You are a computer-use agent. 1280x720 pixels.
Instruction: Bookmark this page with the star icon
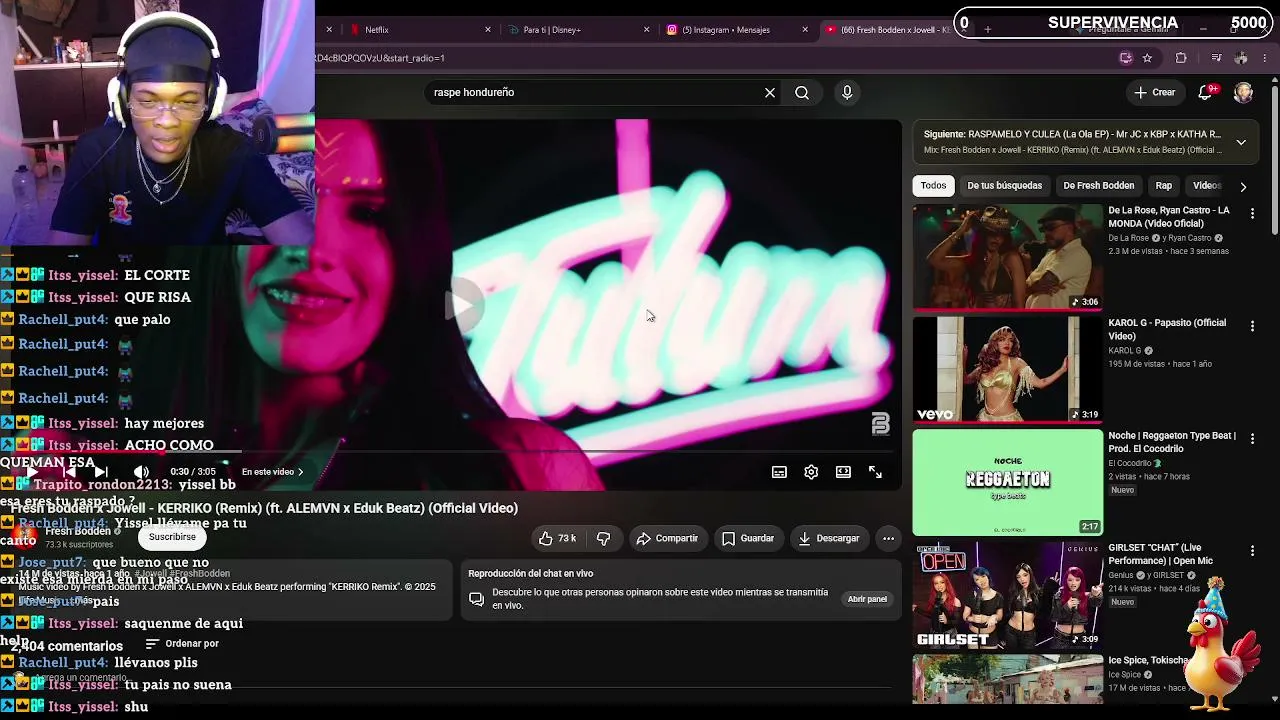pos(1147,58)
